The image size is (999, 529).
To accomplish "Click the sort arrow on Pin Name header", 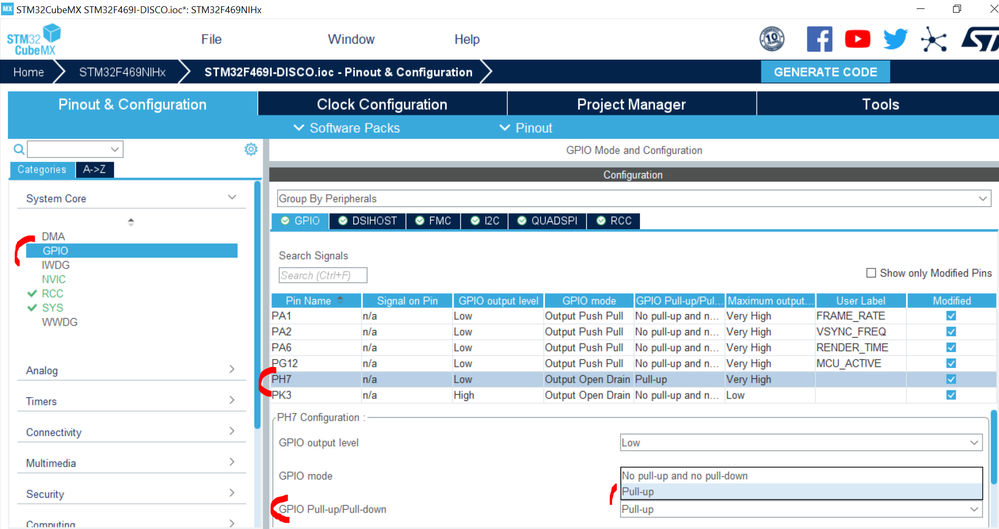I will coord(340,300).
